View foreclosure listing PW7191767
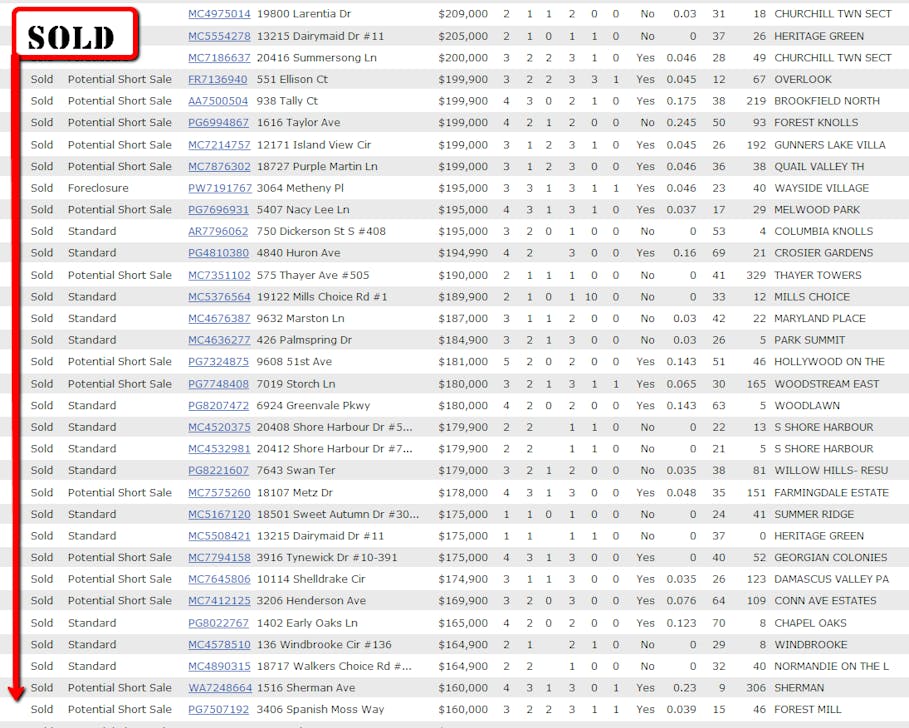 tap(218, 188)
